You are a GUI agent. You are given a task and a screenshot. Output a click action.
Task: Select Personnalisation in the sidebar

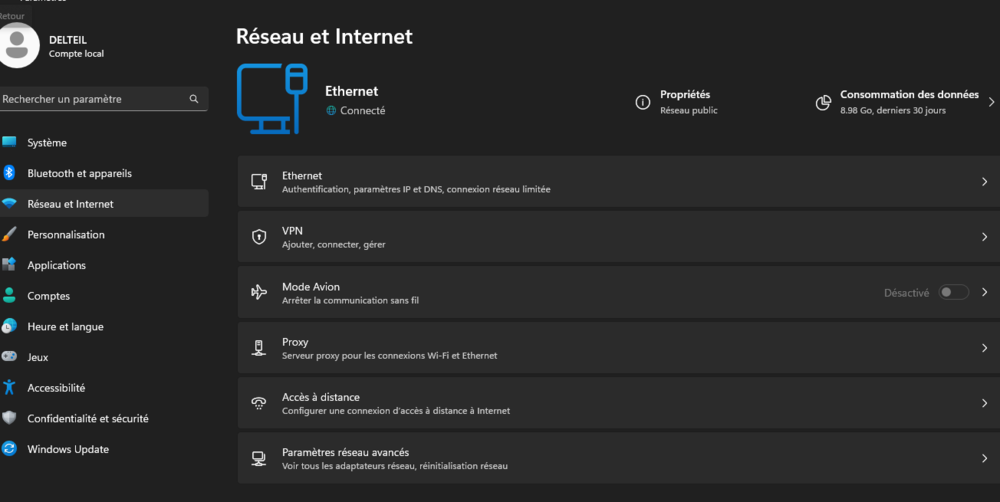pyautogui.click(x=66, y=235)
